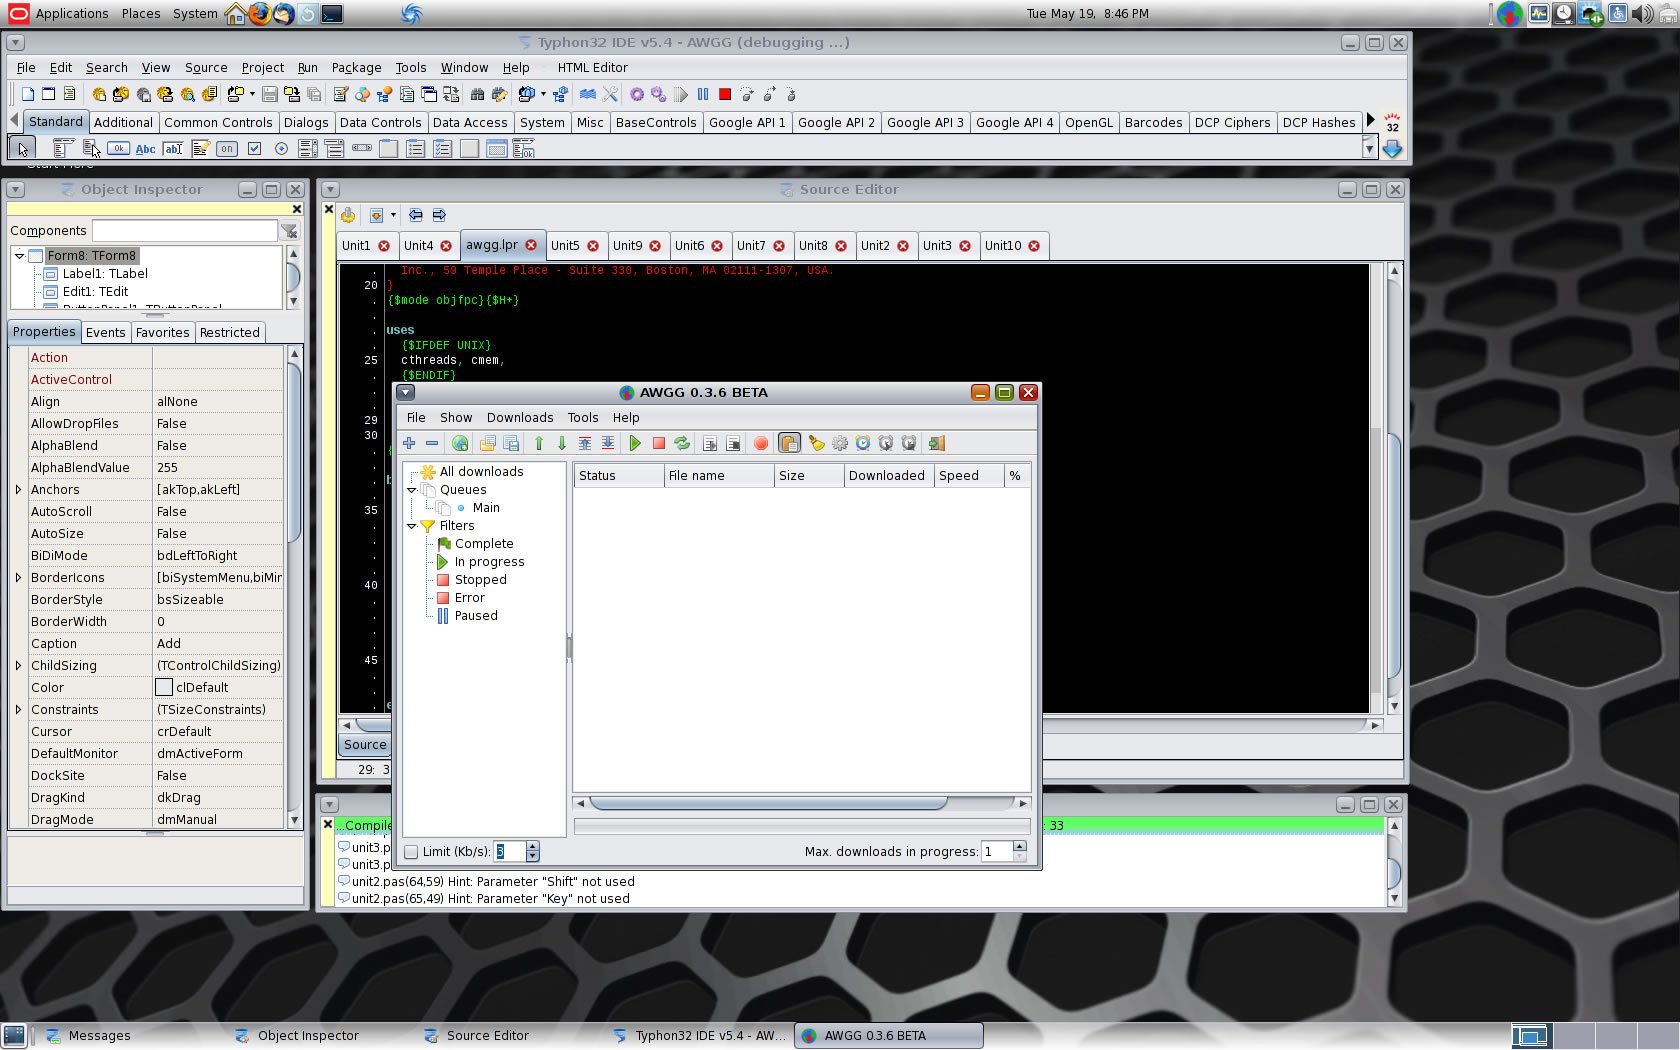Collapse the Queues tree node in AWGG

point(411,490)
